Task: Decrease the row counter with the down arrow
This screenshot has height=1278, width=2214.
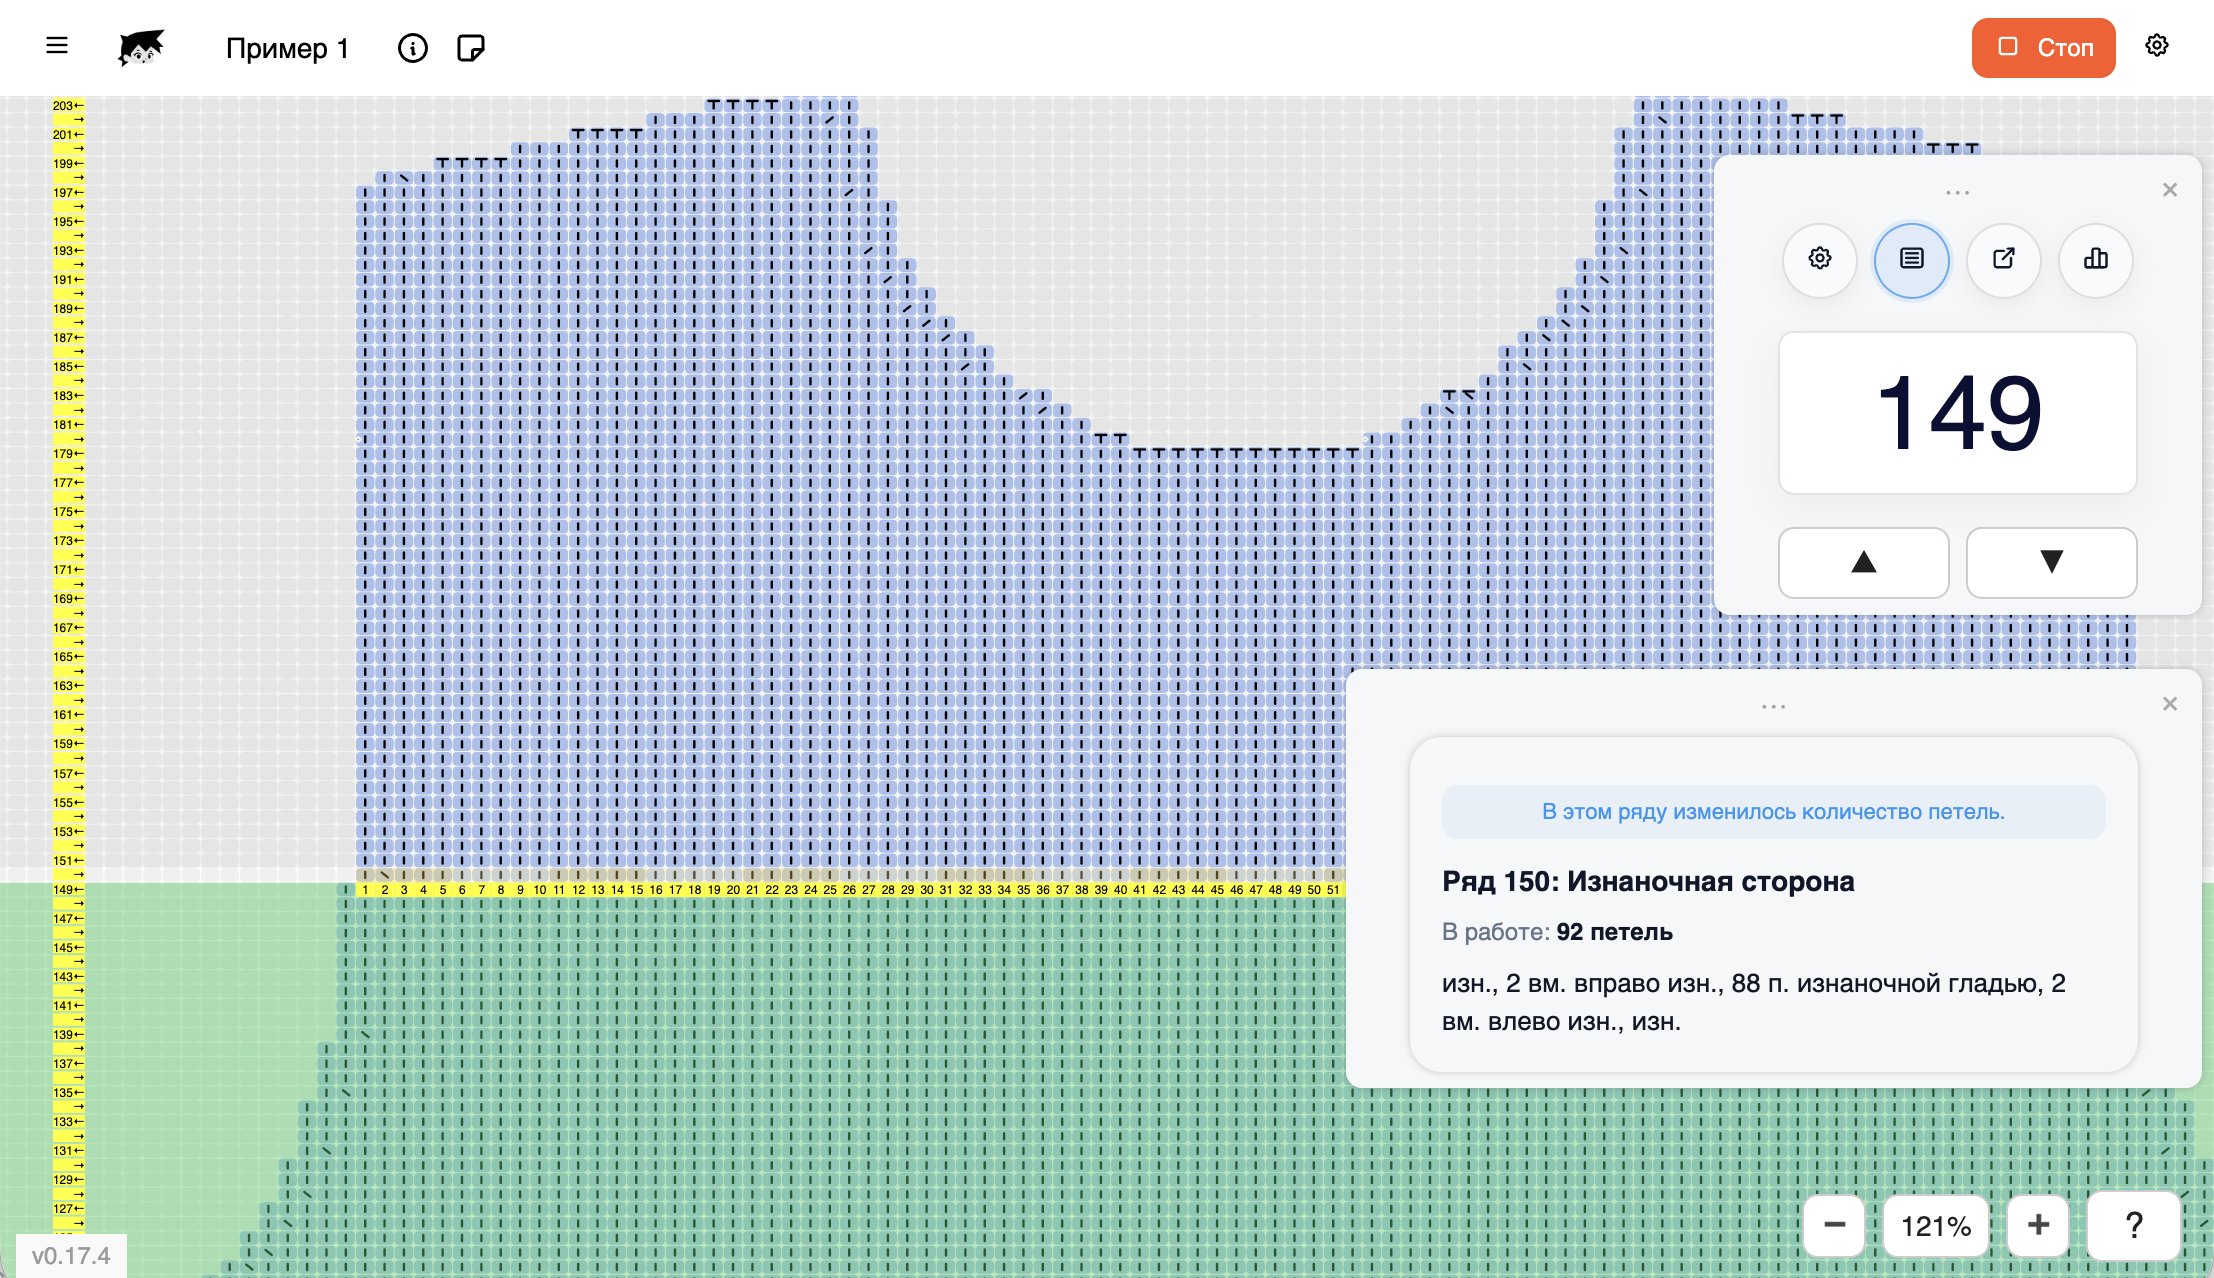Action: (2052, 562)
